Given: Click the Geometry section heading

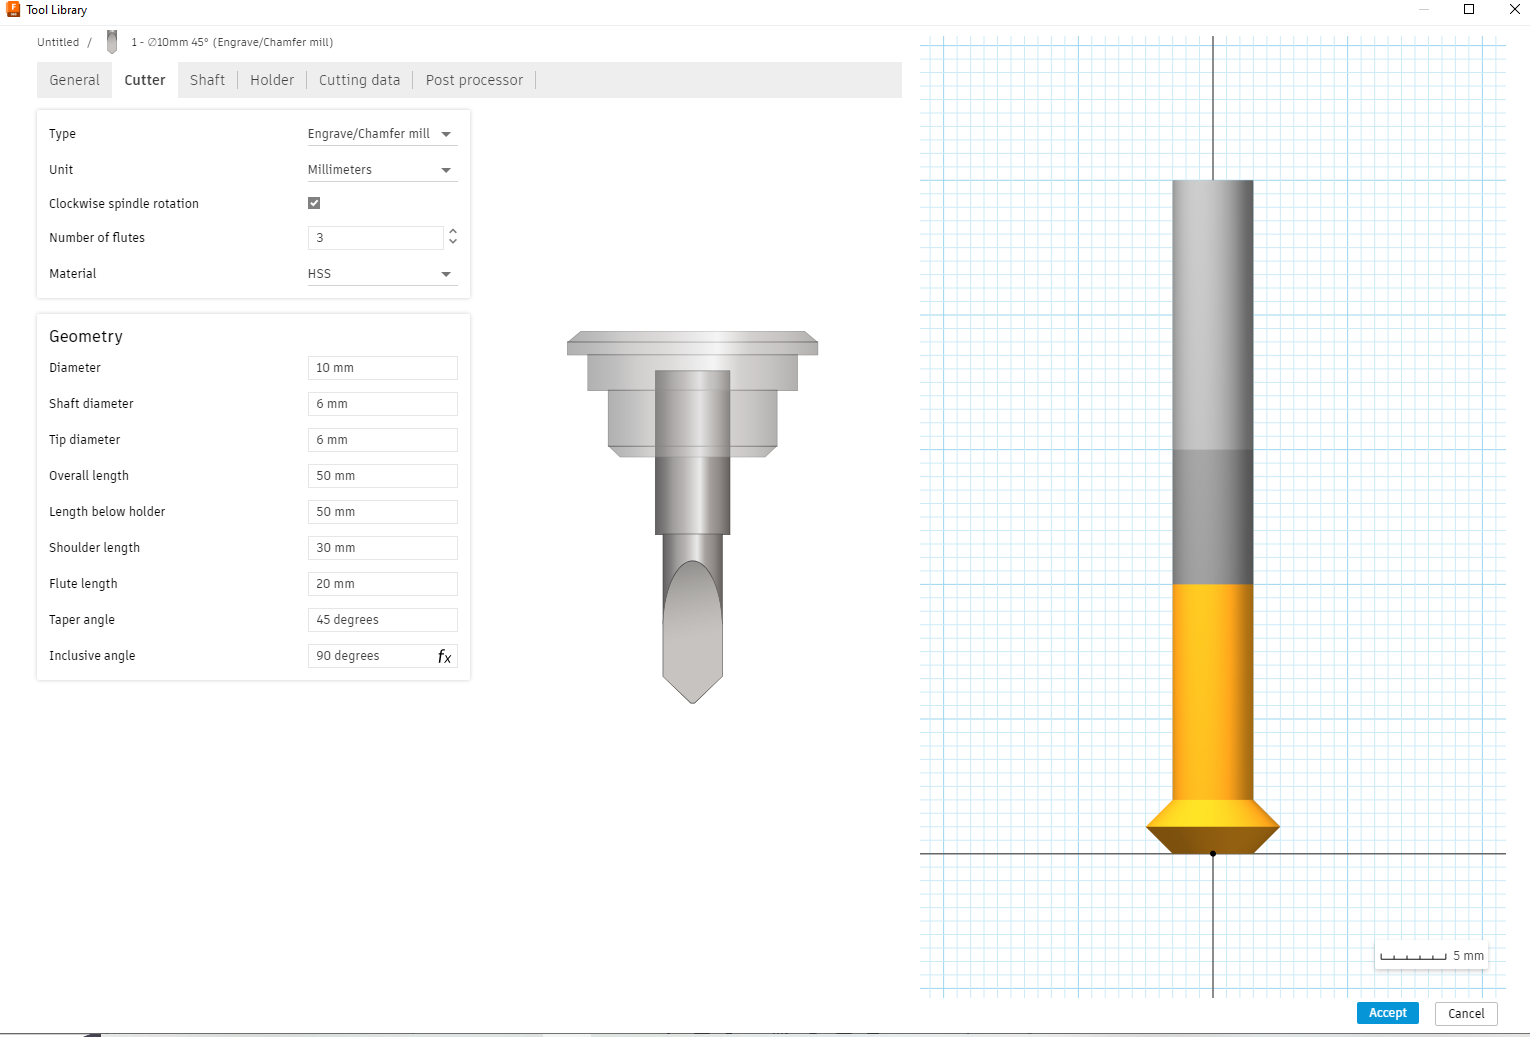Looking at the screenshot, I should tap(86, 337).
